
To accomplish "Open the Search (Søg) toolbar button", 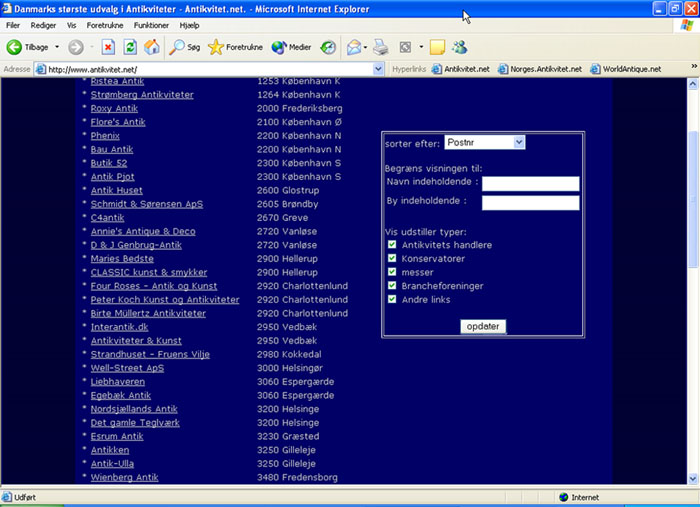I will pyautogui.click(x=184, y=47).
